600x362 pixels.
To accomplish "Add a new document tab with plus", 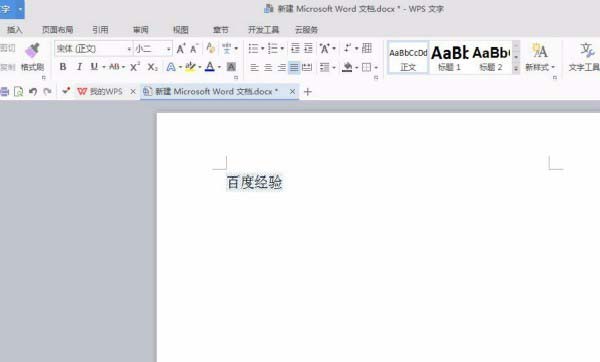I will click(308, 92).
